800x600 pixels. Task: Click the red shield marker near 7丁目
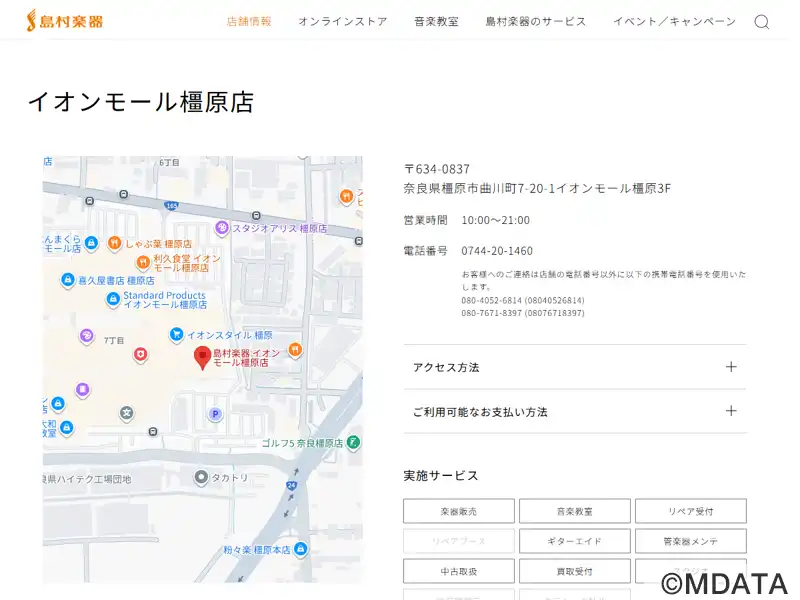point(140,354)
